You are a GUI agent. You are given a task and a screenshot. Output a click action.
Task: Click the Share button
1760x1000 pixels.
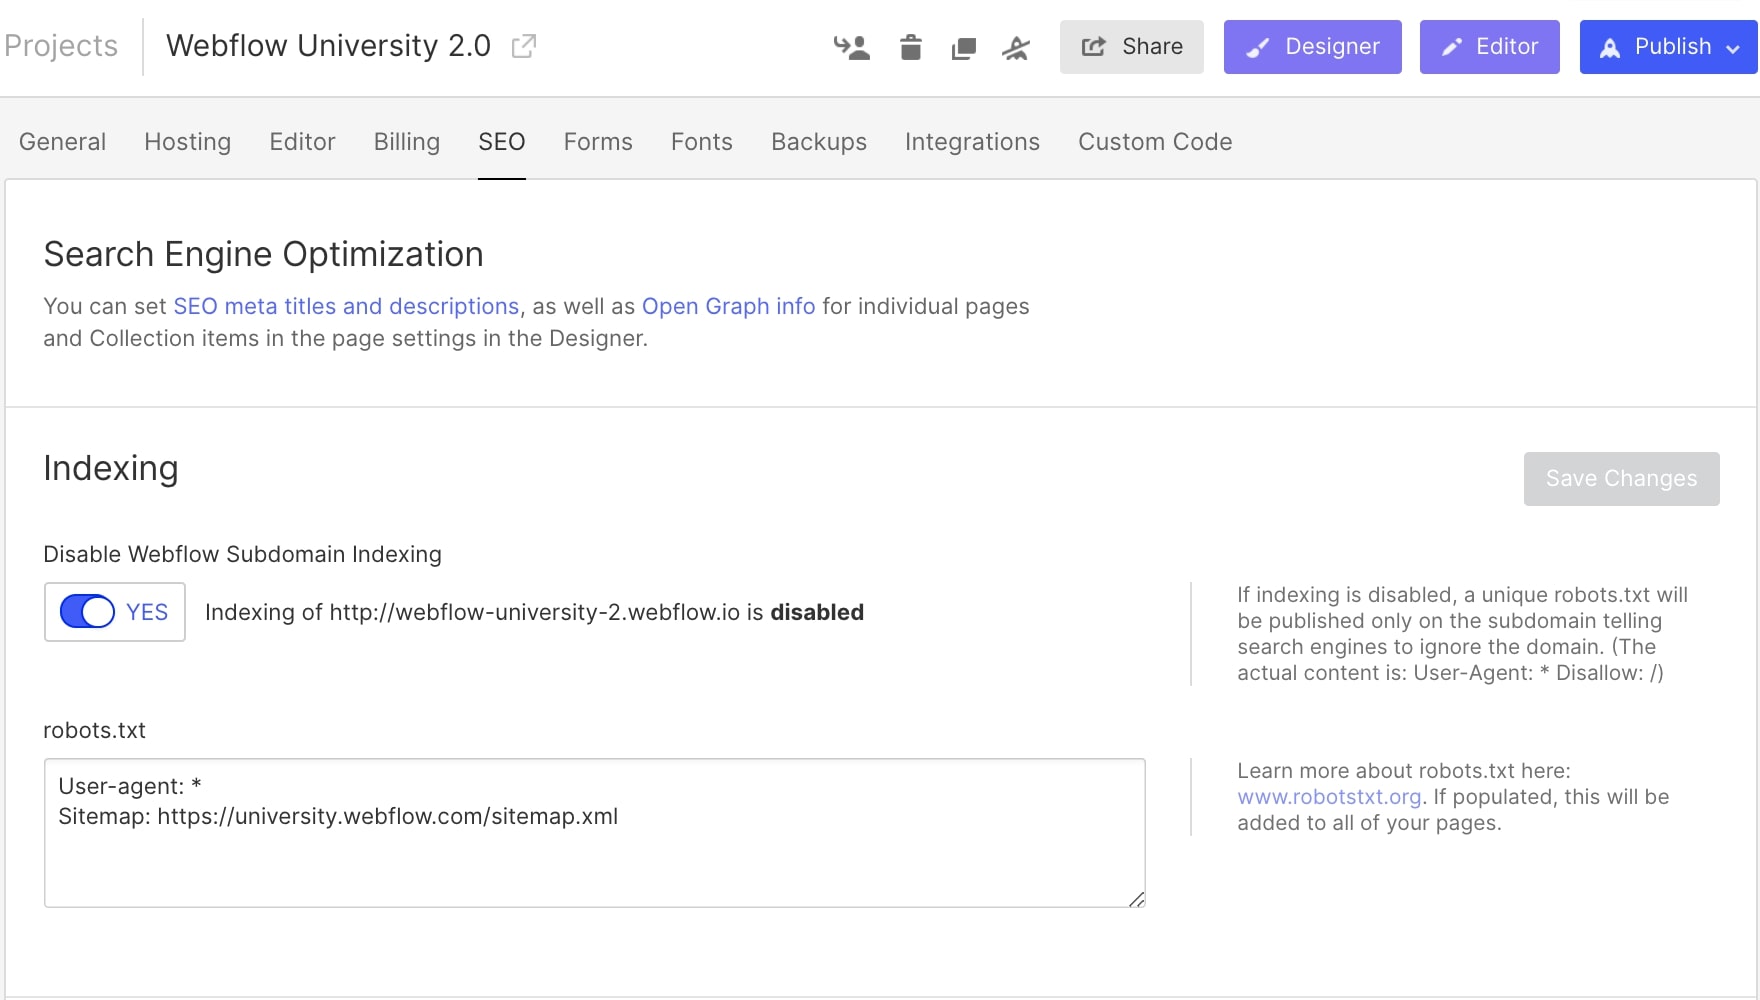point(1132,47)
